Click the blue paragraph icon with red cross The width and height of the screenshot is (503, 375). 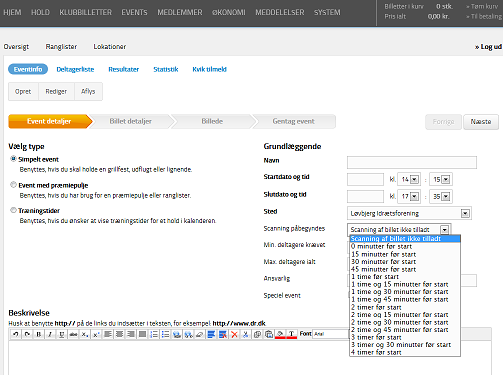point(223,334)
